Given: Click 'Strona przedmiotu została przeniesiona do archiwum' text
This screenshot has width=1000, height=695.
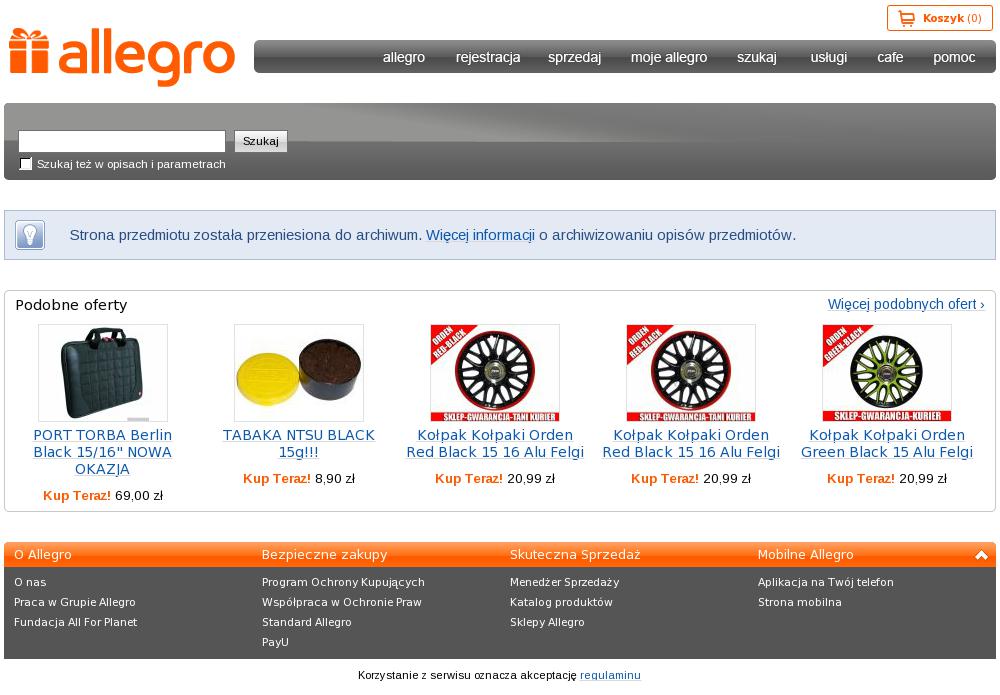Looking at the screenshot, I should pyautogui.click(x=246, y=235).
